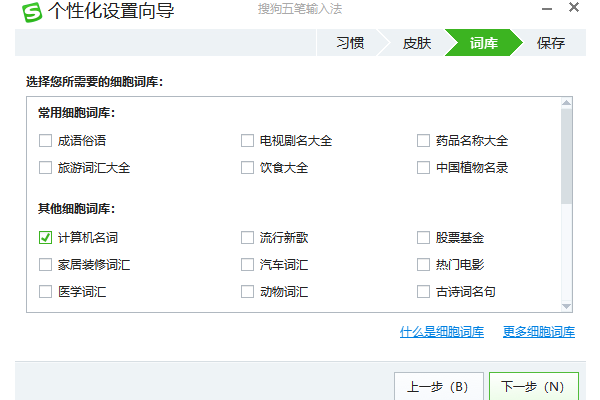This screenshot has height=400, width=600.
Task: Enable the 流行新歌 checkbox
Action: pyautogui.click(x=247, y=238)
